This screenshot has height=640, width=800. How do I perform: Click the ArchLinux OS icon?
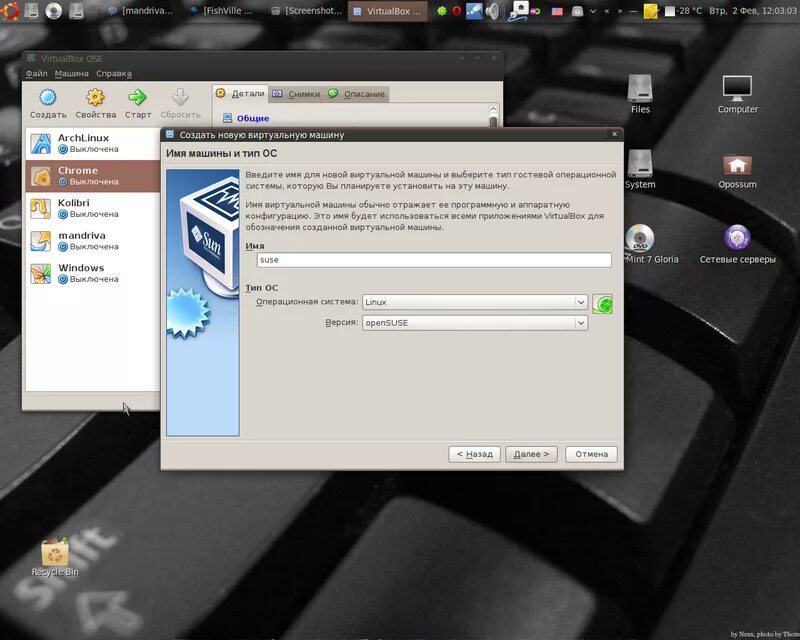click(40, 143)
